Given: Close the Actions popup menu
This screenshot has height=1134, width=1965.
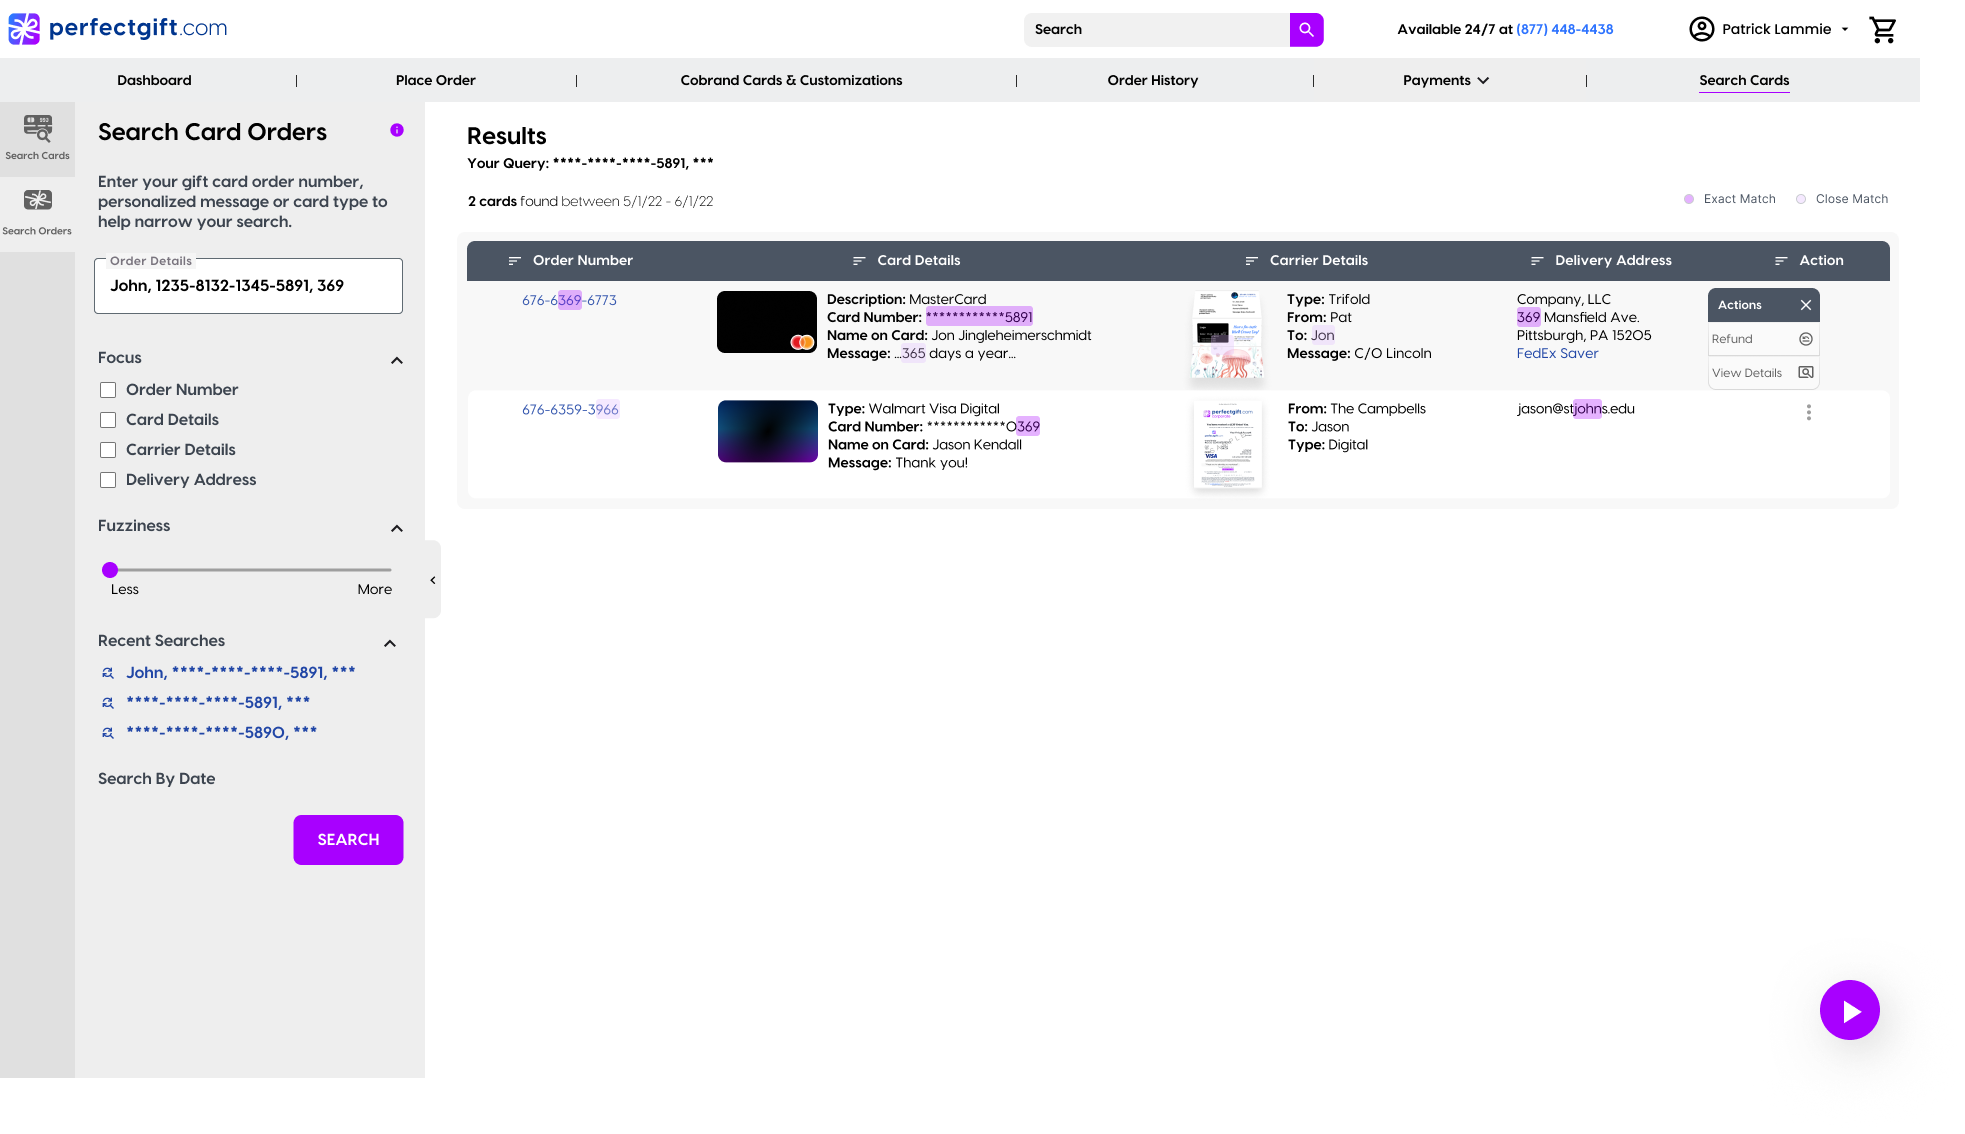Looking at the screenshot, I should pyautogui.click(x=1806, y=305).
